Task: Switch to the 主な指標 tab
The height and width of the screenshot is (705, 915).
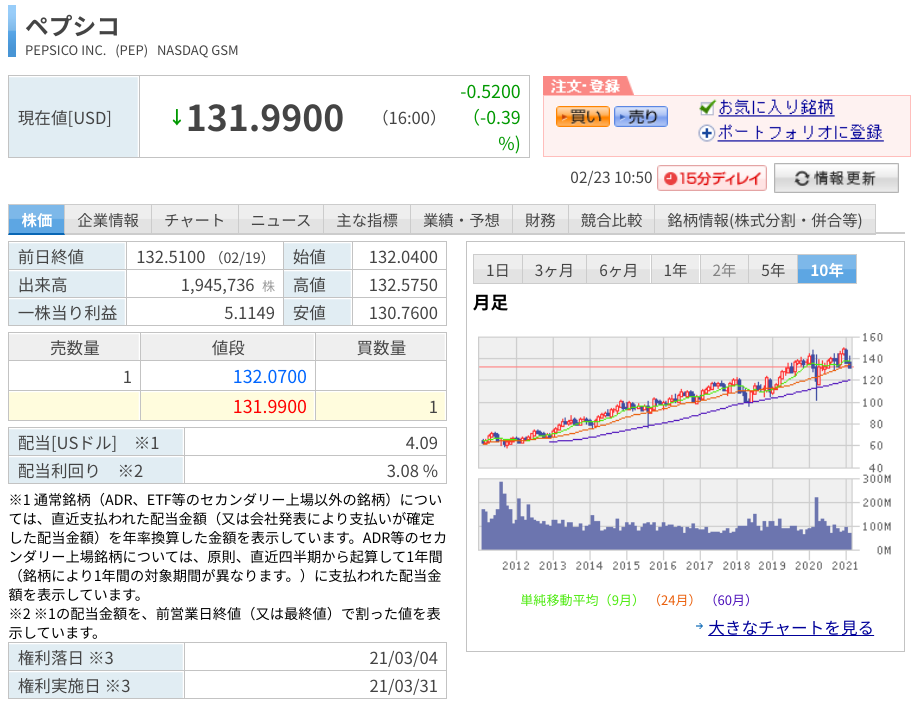Action: click(367, 220)
